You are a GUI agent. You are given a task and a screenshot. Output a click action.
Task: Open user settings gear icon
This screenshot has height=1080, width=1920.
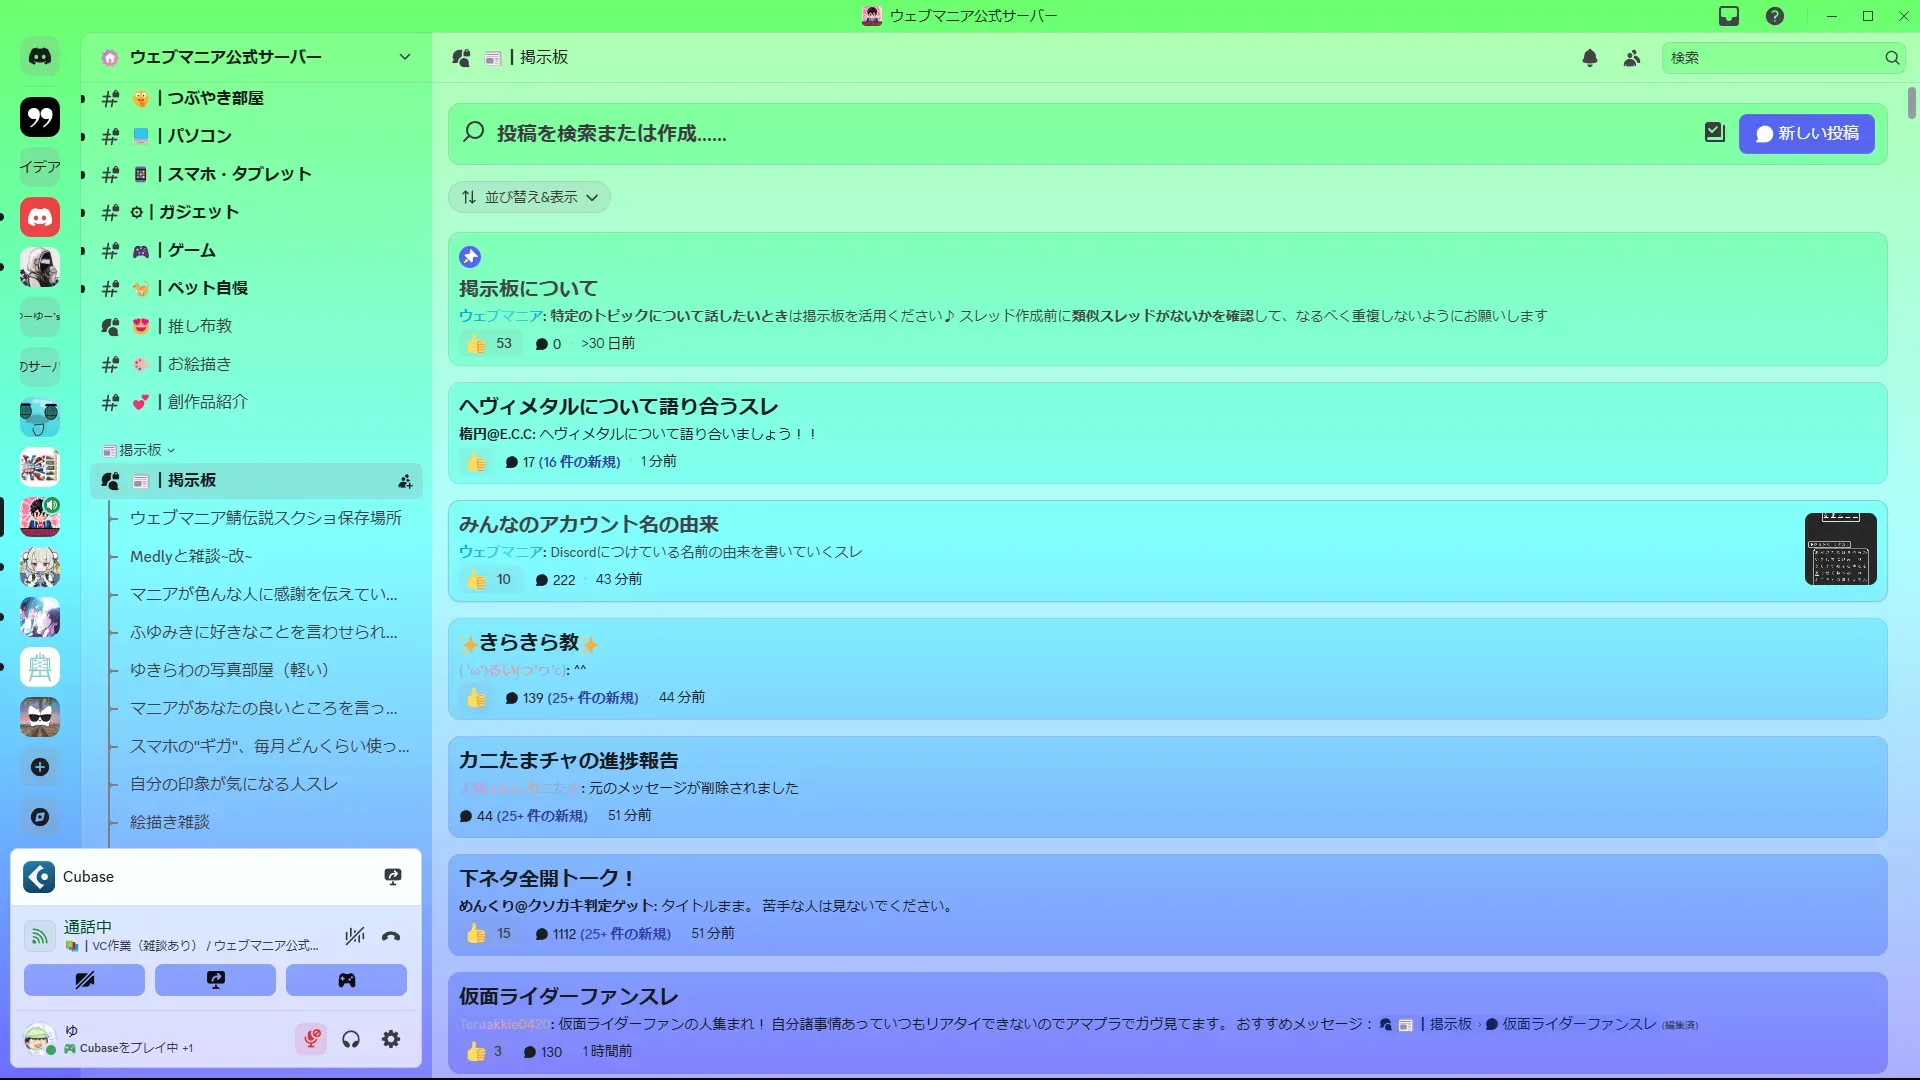click(x=391, y=1039)
